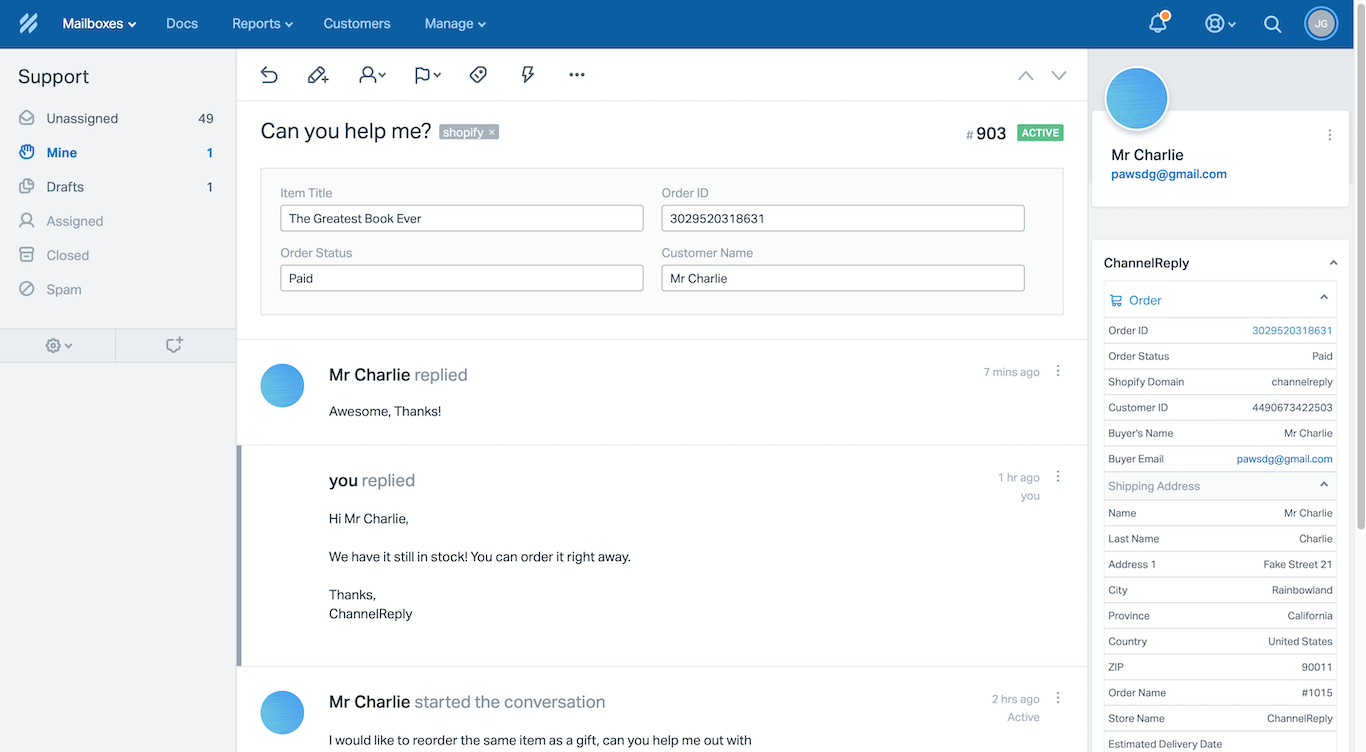The width and height of the screenshot is (1366, 752).
Task: Click the Buyer Email pawsdg@gmail.com link
Action: [1284, 459]
